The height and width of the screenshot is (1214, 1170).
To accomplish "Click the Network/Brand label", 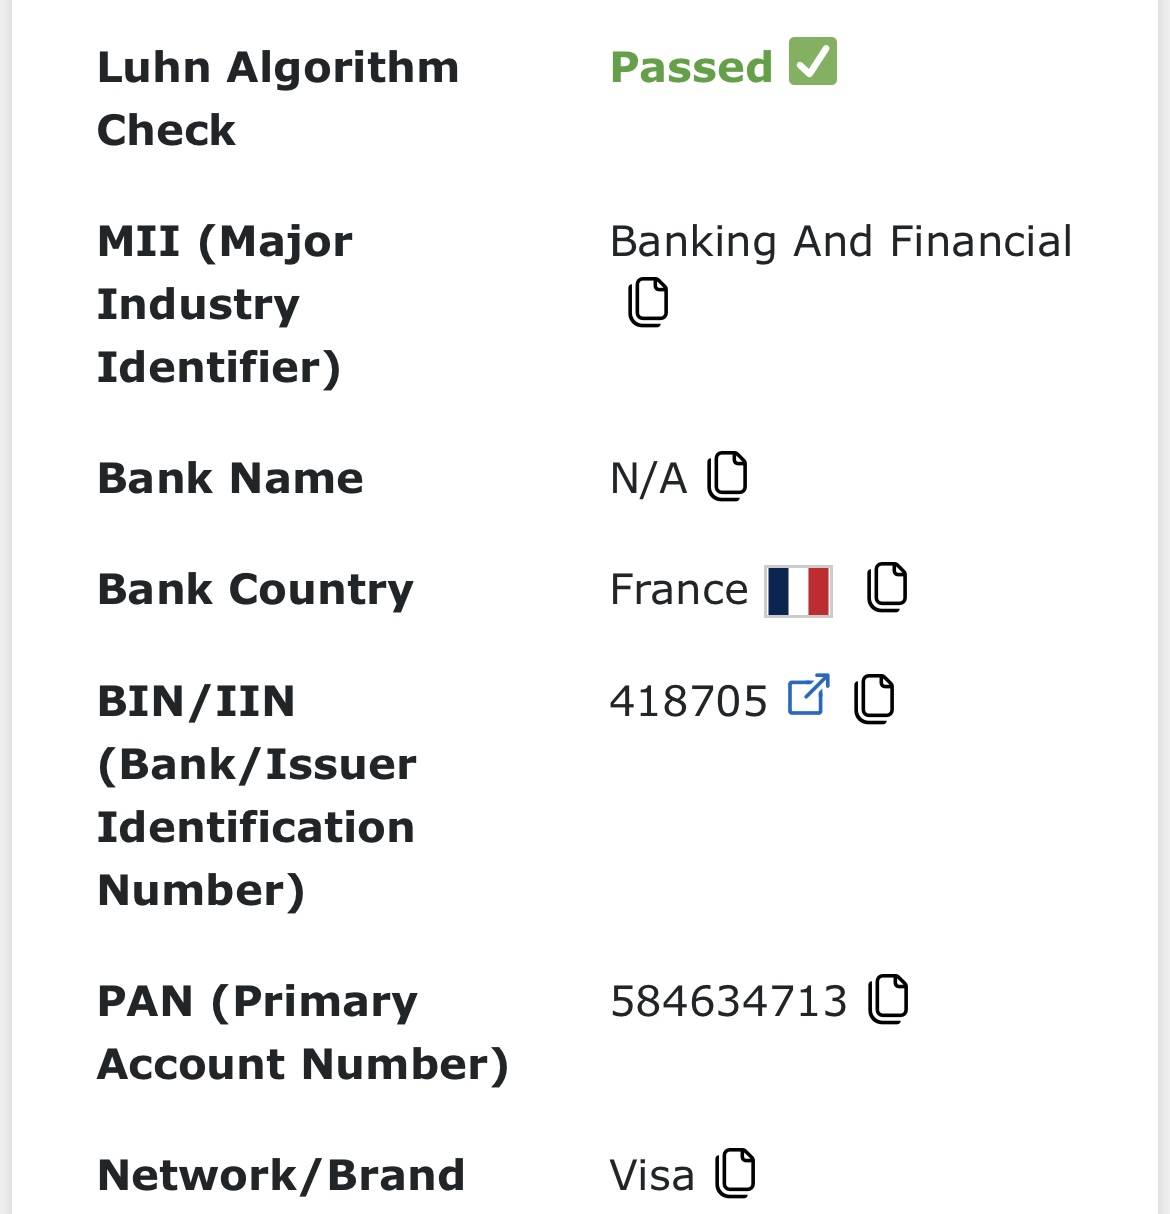I will (281, 1175).
